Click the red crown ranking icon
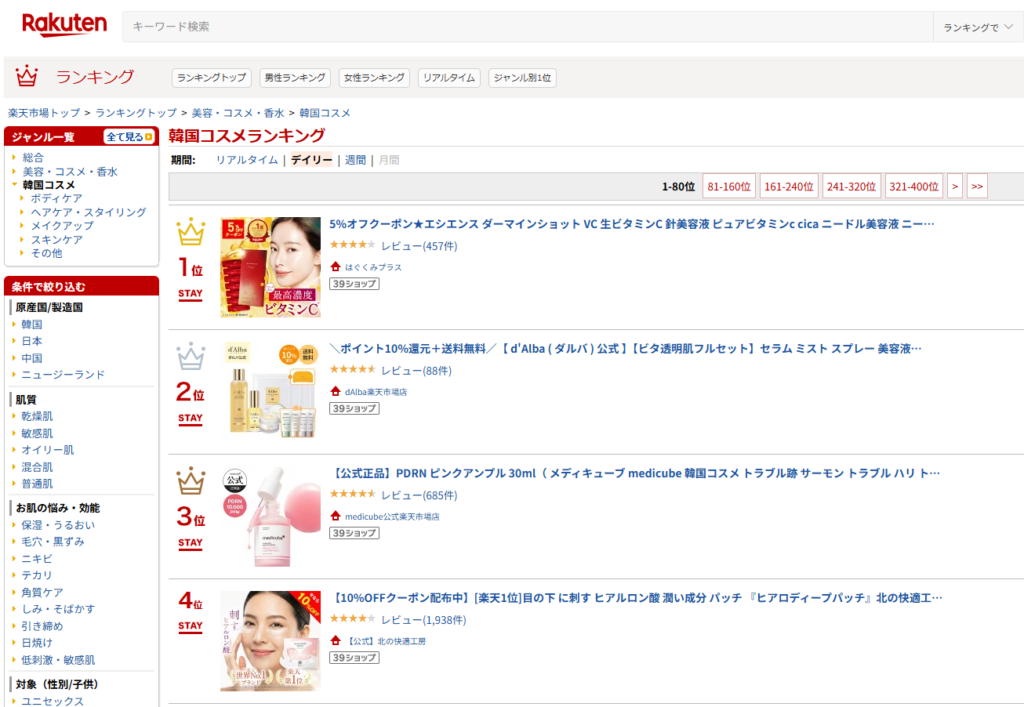This screenshot has width=1024, height=707. pyautogui.click(x=26, y=77)
